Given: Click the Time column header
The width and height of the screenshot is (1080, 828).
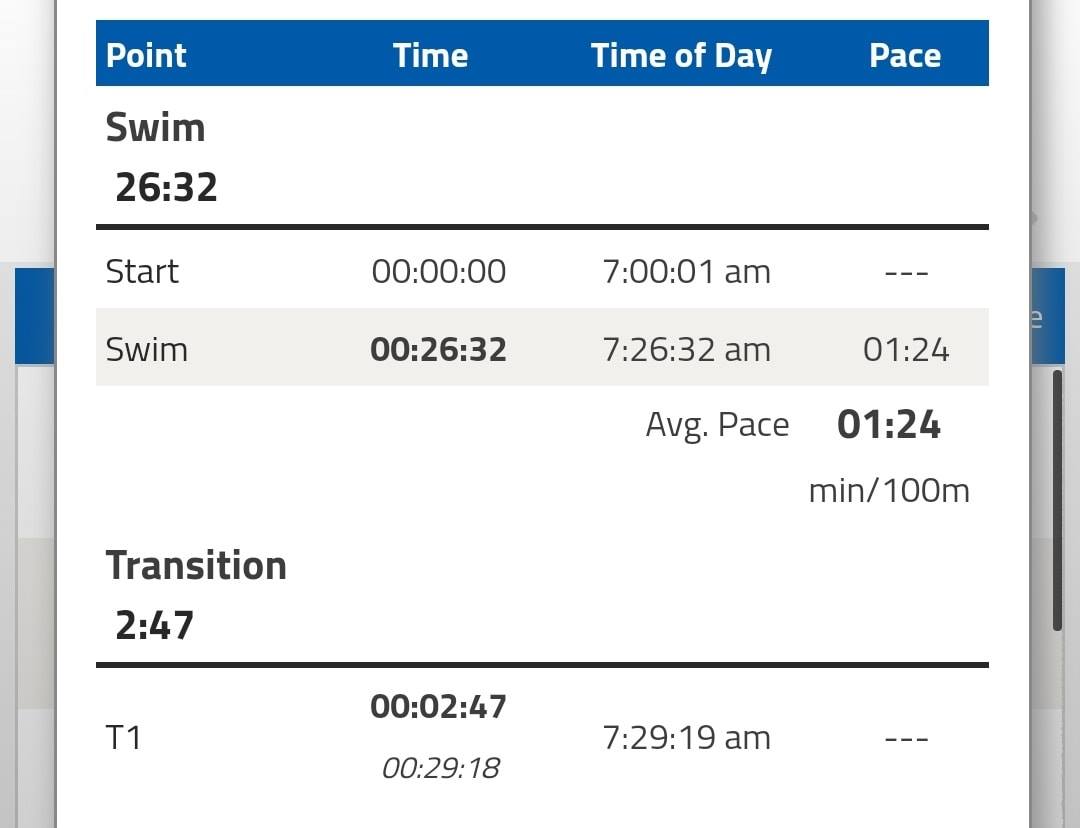Looking at the screenshot, I should pos(430,55).
